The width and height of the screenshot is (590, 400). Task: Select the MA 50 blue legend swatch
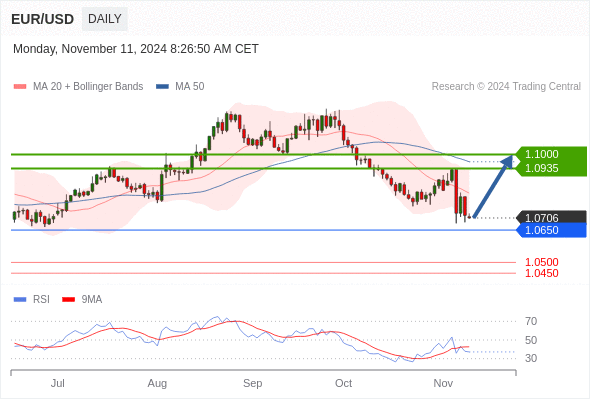tap(162, 87)
